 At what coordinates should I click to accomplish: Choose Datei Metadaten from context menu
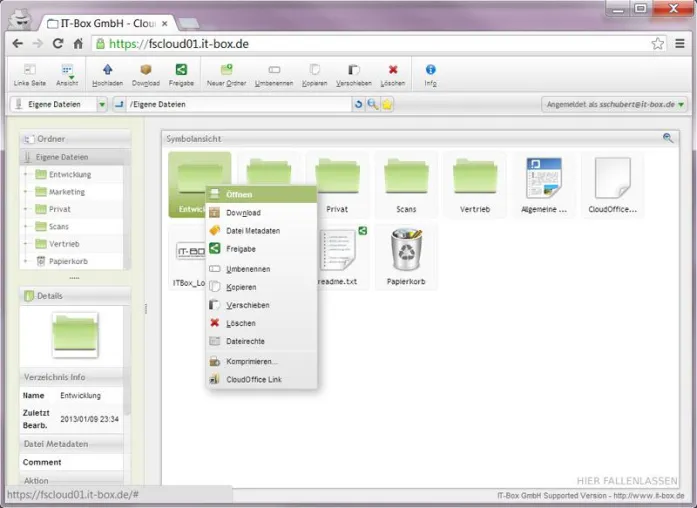pos(261,231)
